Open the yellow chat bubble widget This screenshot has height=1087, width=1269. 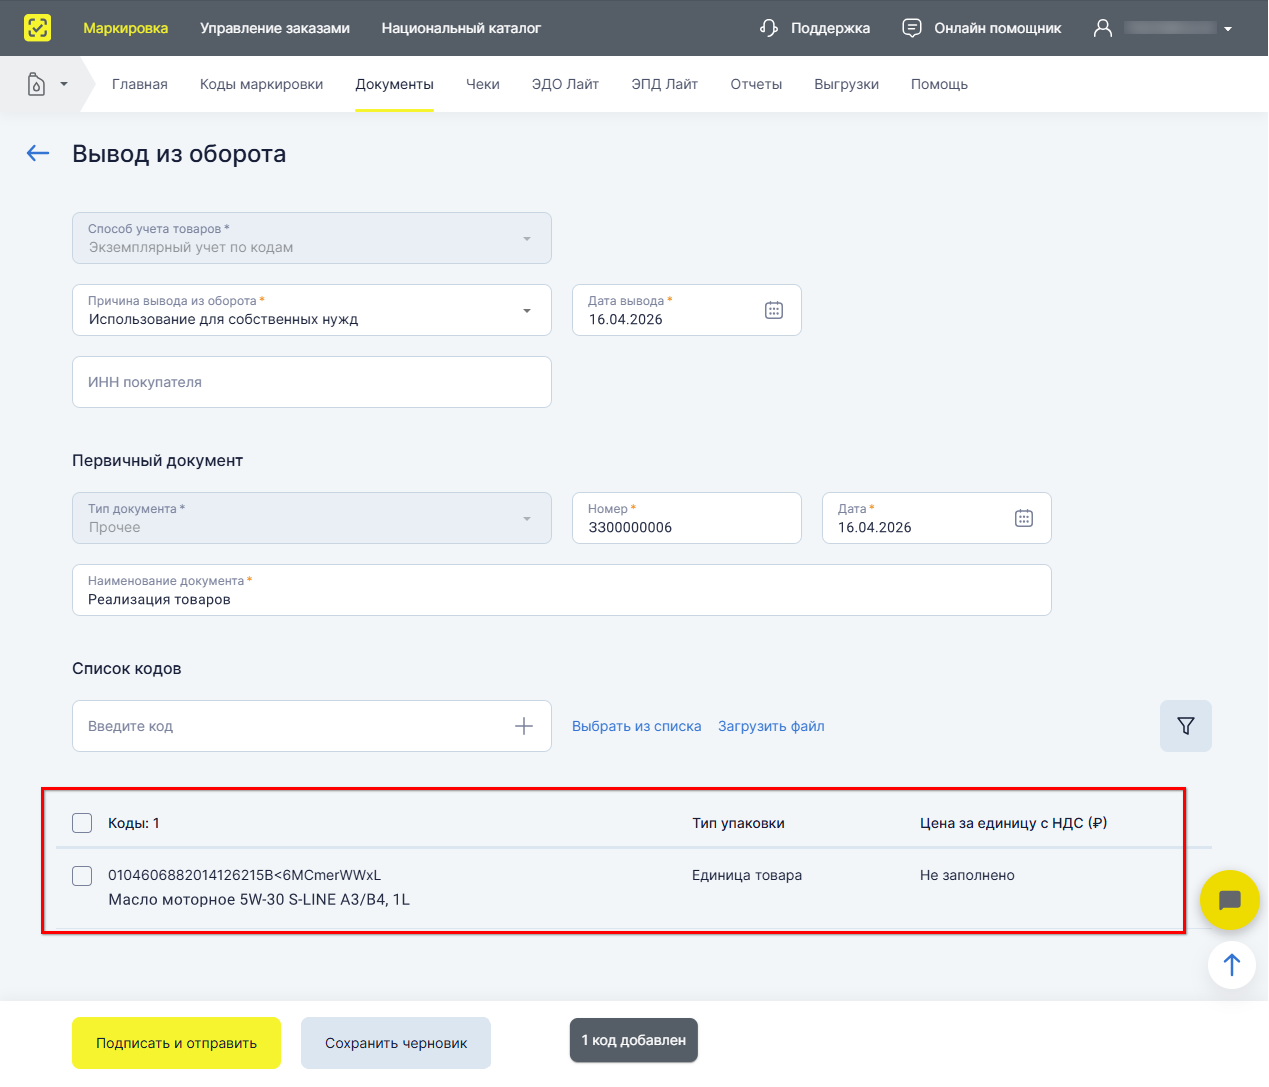coord(1229,900)
